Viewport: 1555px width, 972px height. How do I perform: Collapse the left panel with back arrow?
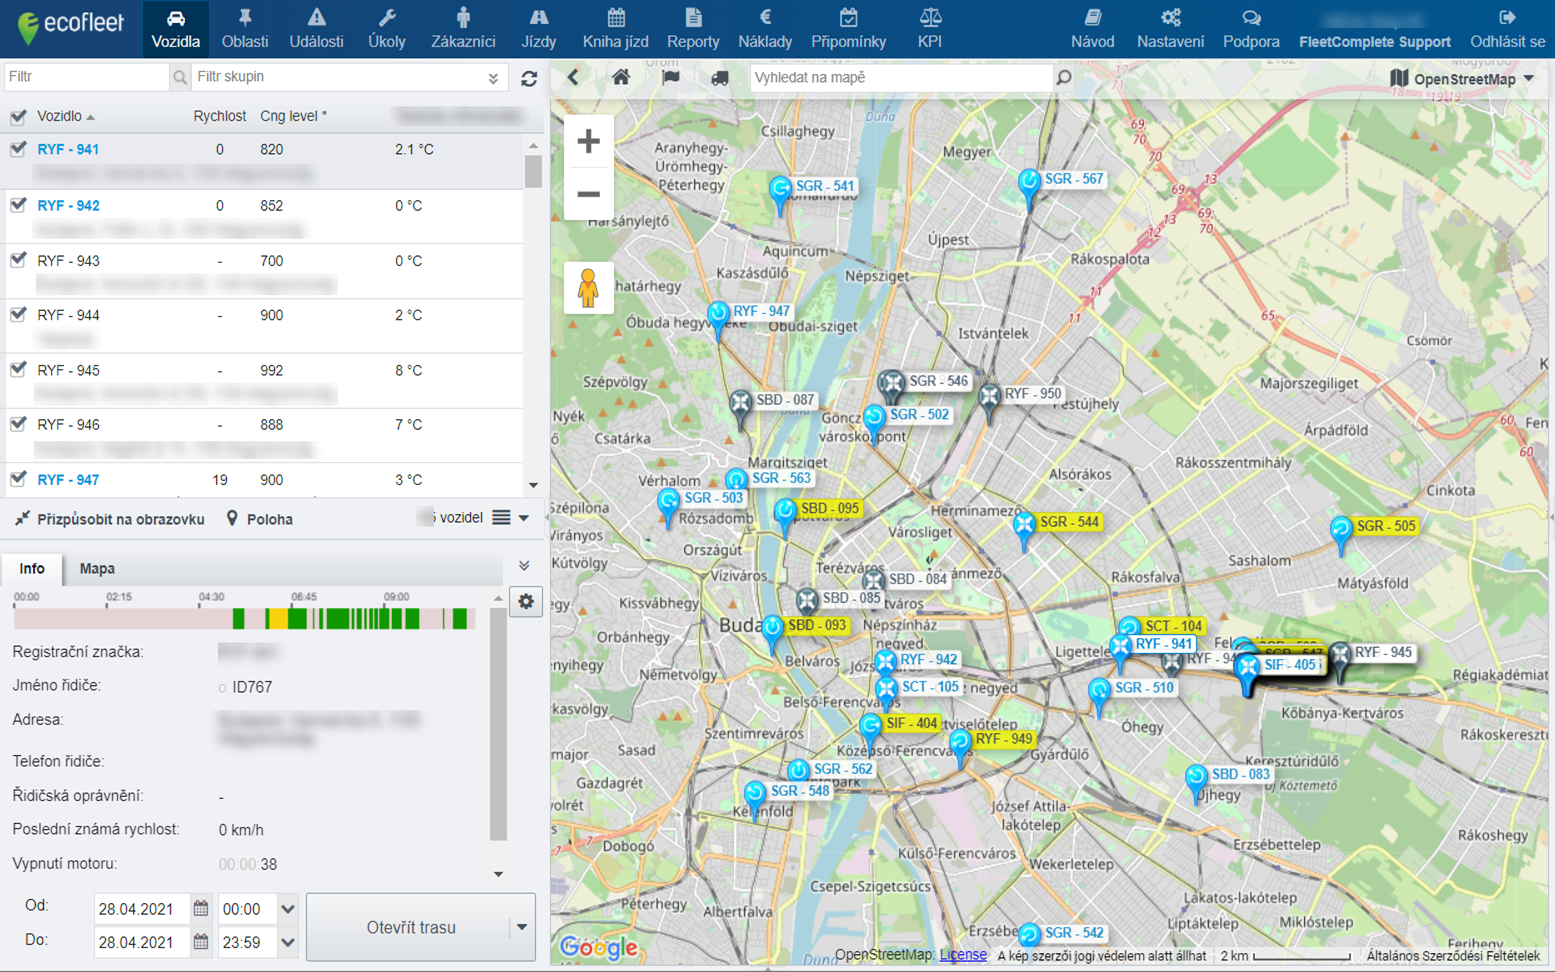coord(573,77)
